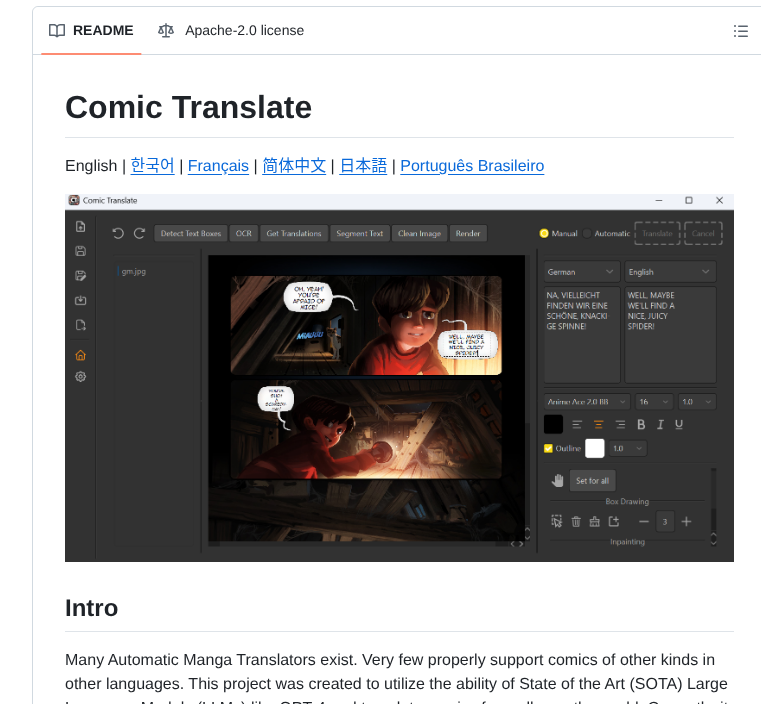
Task: Open the font size 16 dropdown
Action: [654, 402]
